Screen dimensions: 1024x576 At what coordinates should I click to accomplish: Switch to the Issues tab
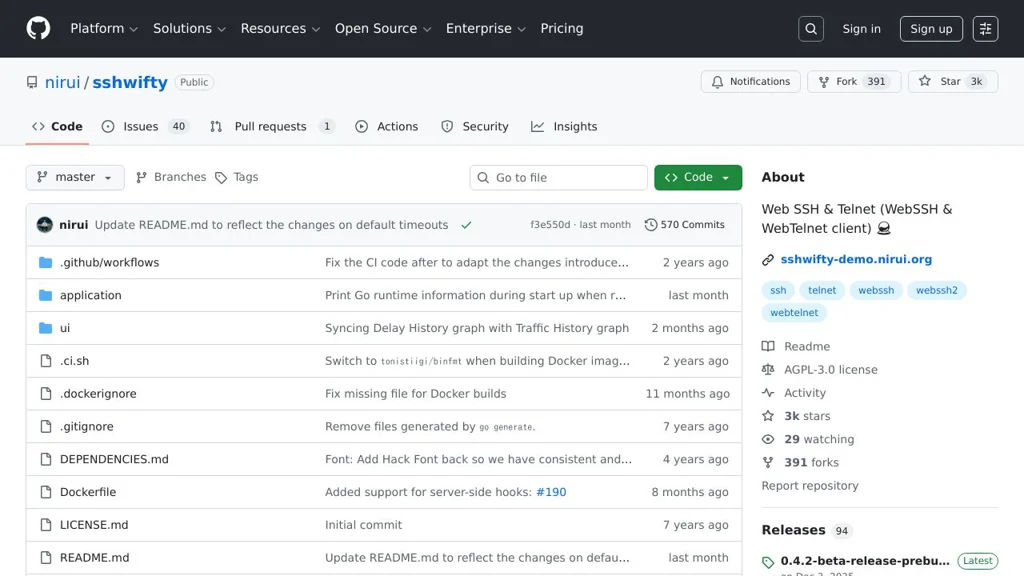pyautogui.click(x=145, y=127)
